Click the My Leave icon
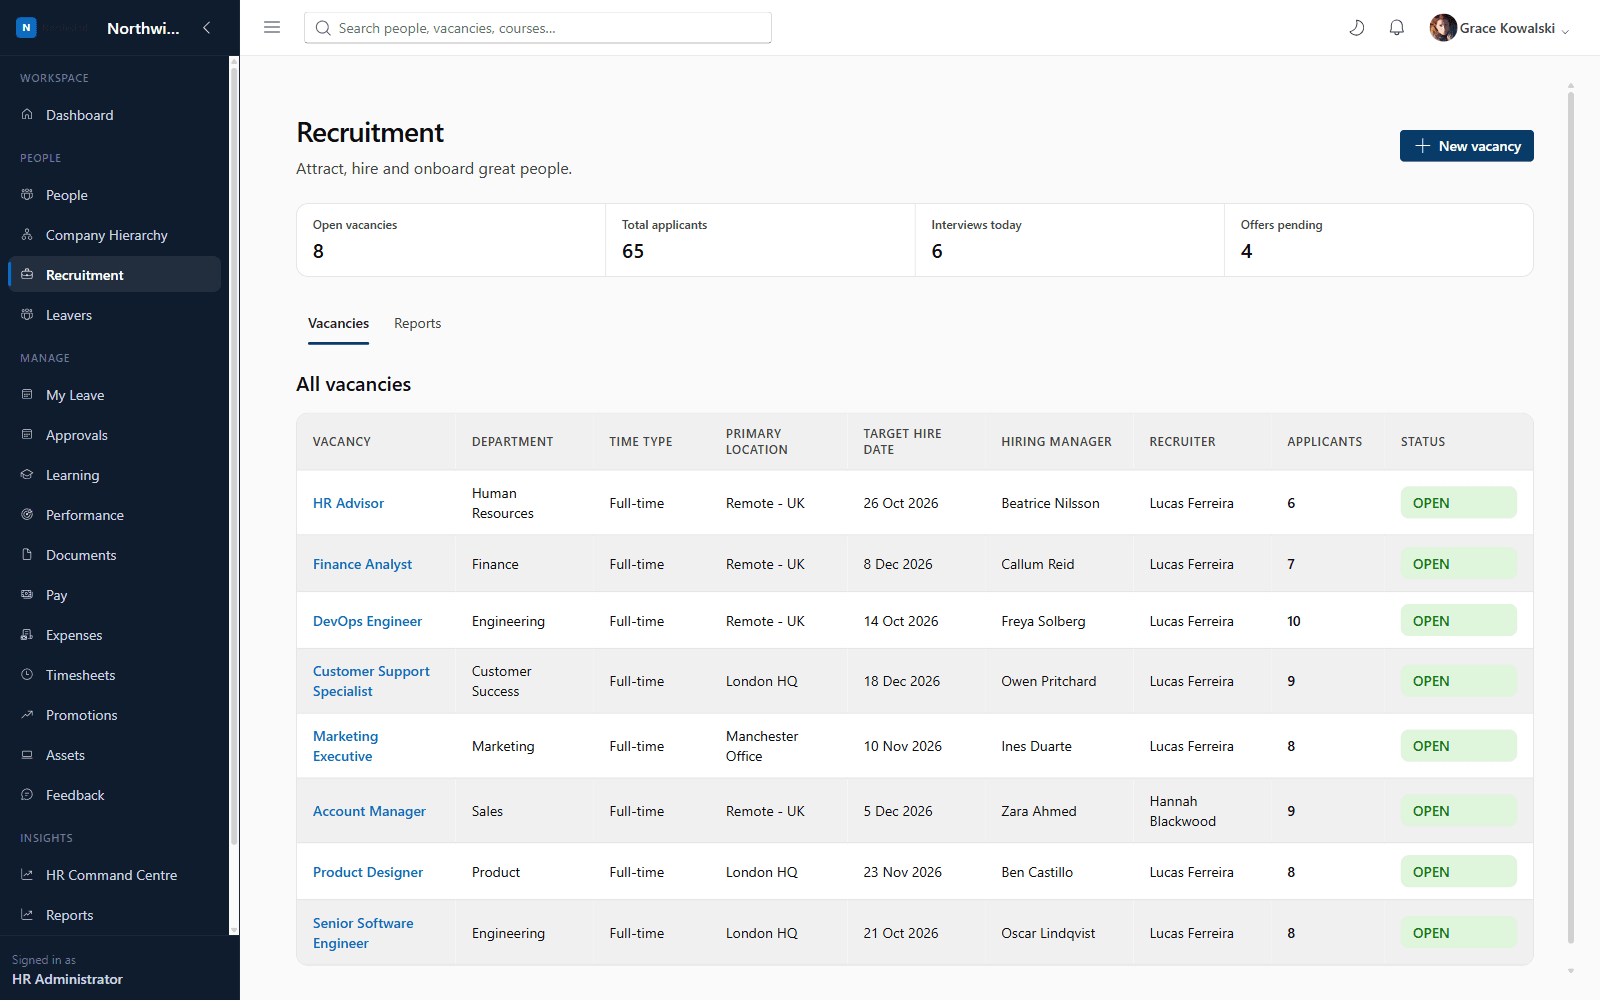The height and width of the screenshot is (1000, 1600). point(27,394)
